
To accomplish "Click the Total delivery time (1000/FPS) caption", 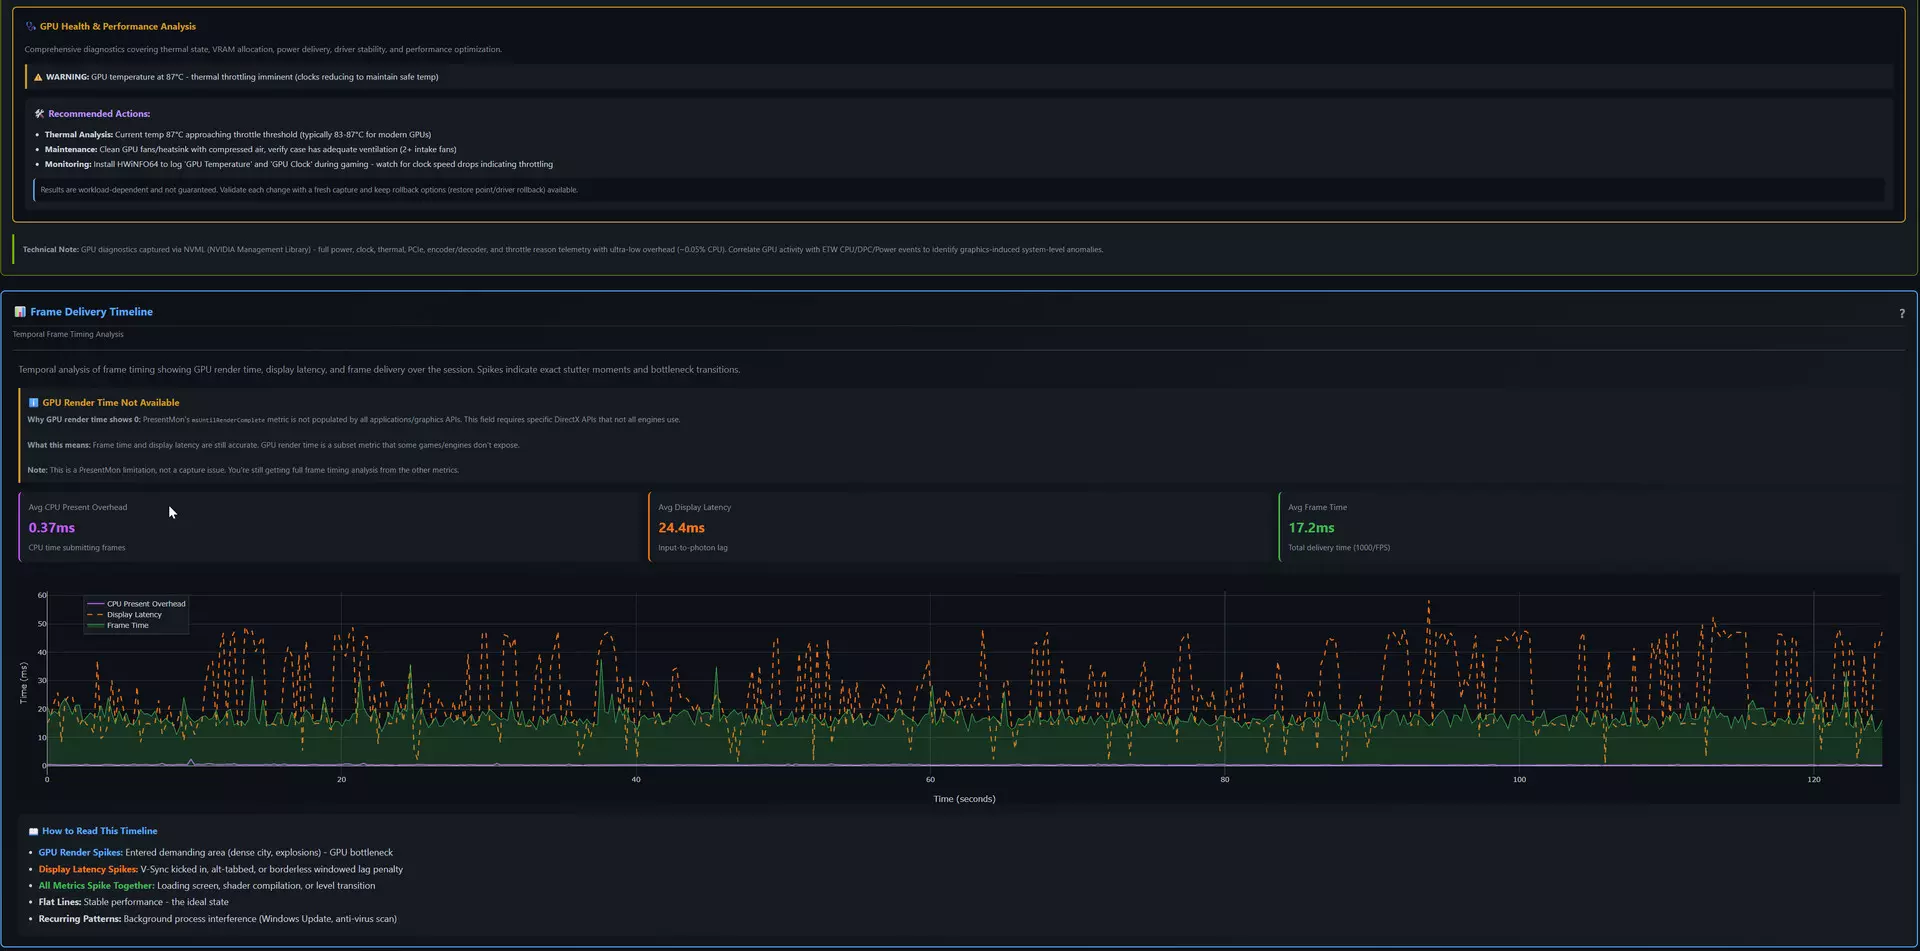I will [x=1339, y=548].
